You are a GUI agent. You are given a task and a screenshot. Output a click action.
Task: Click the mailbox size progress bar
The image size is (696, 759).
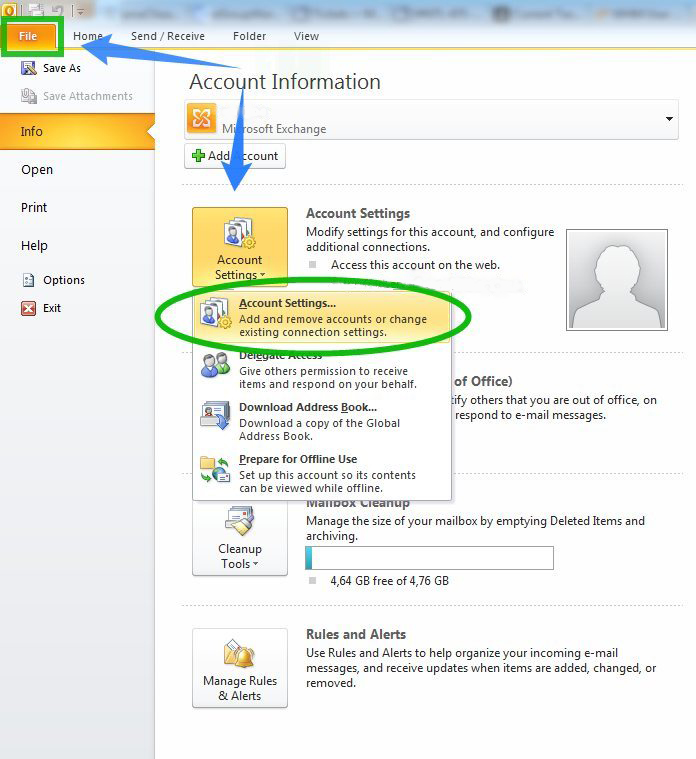(429, 558)
